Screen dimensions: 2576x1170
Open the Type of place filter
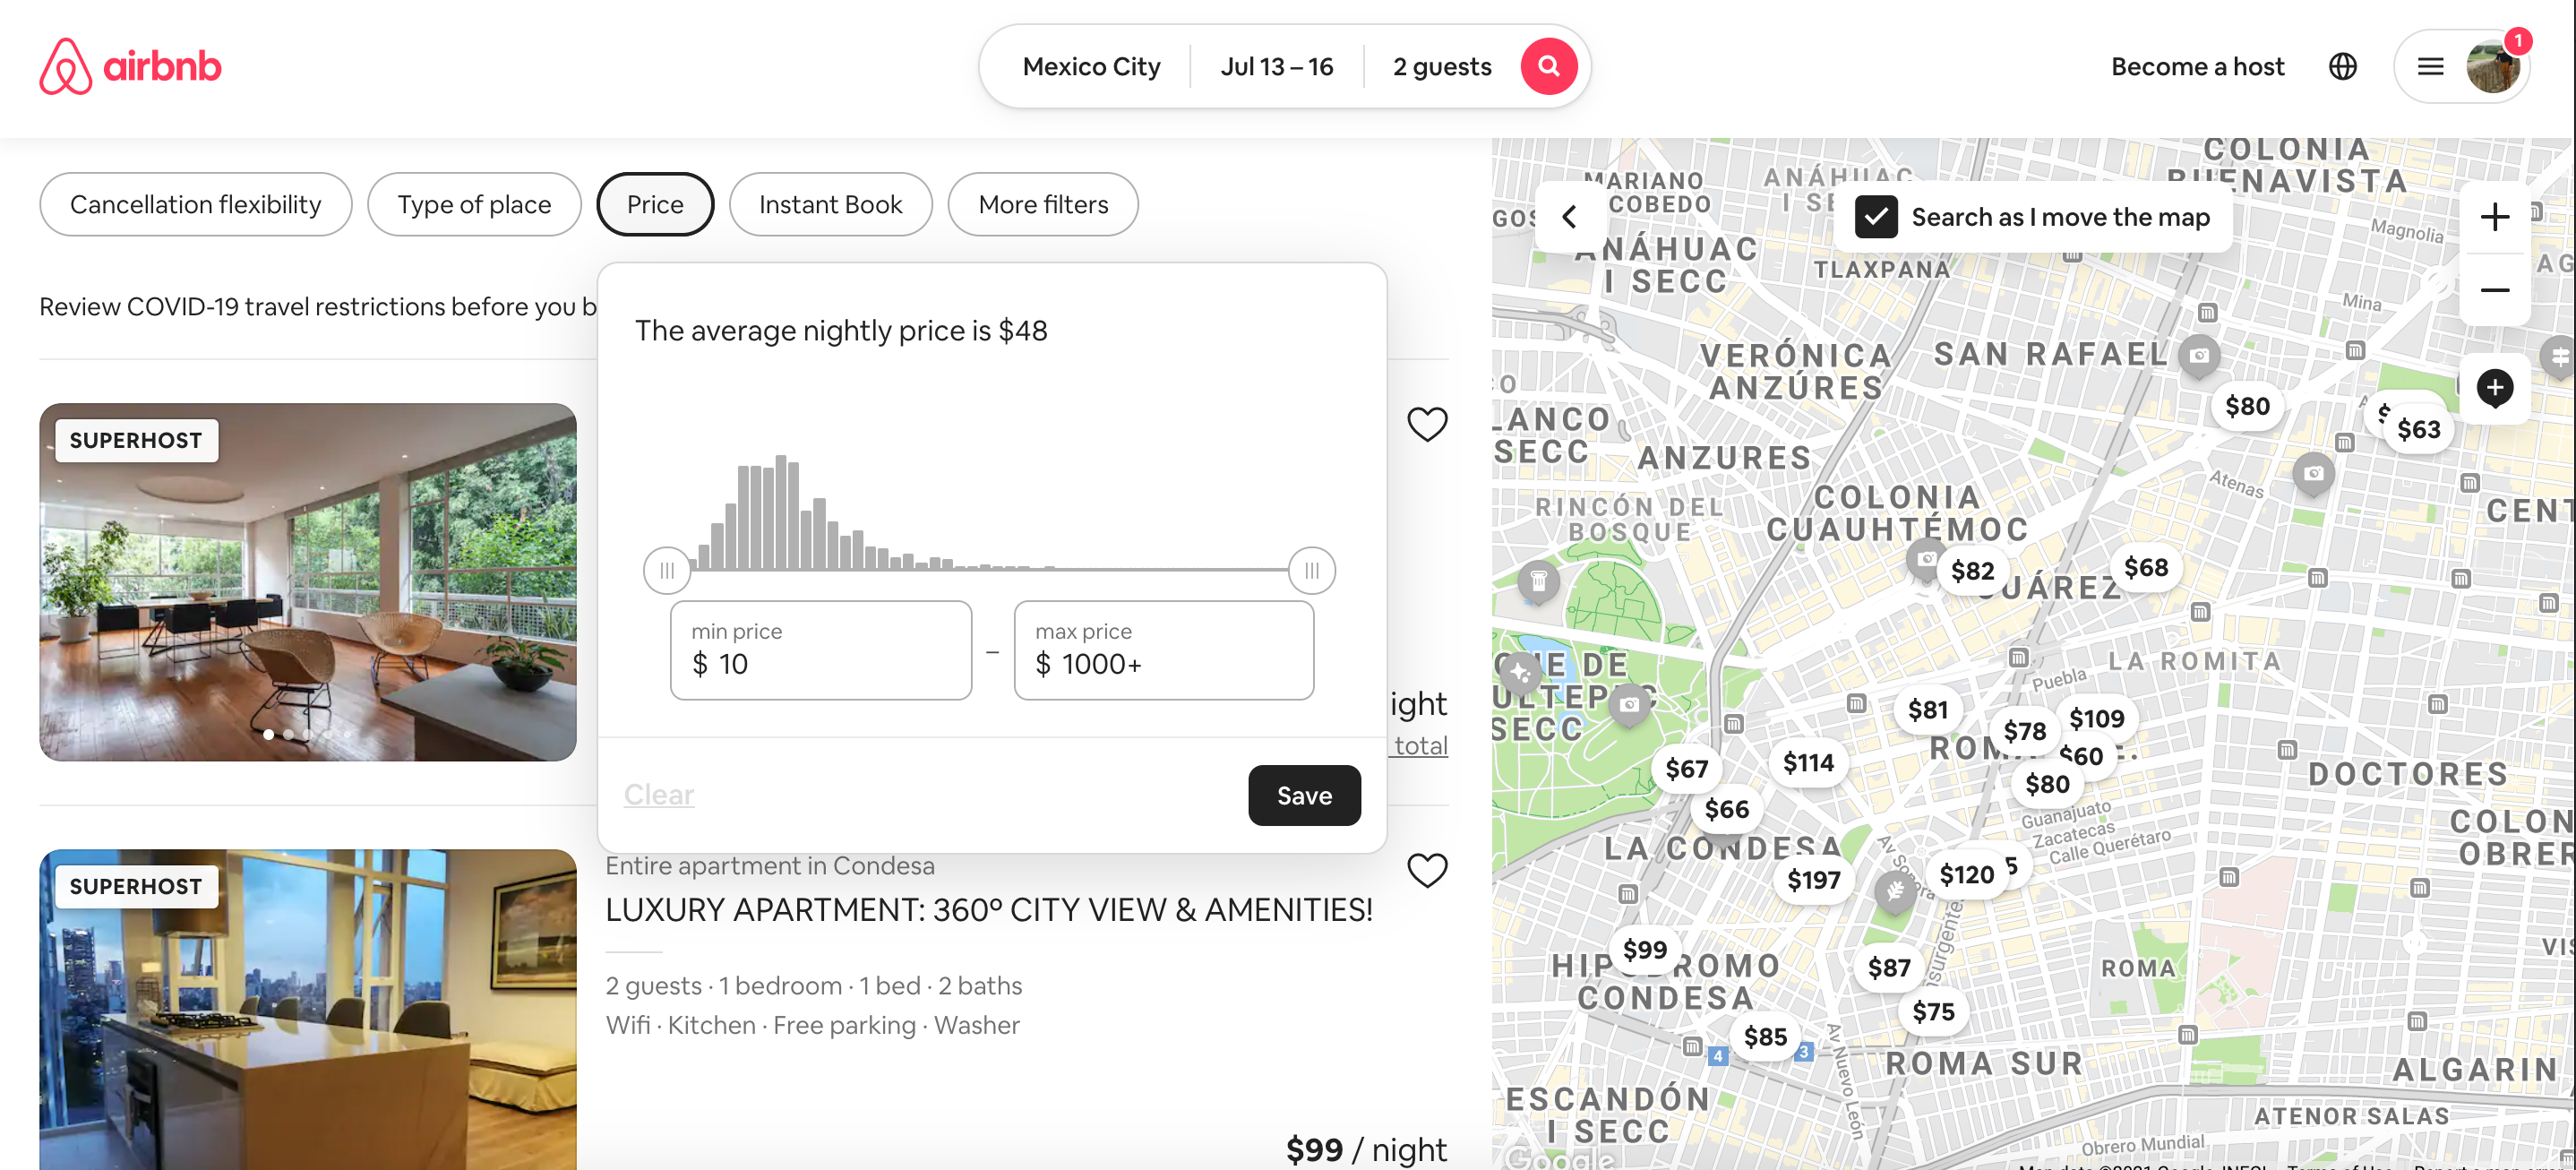pyautogui.click(x=473, y=205)
